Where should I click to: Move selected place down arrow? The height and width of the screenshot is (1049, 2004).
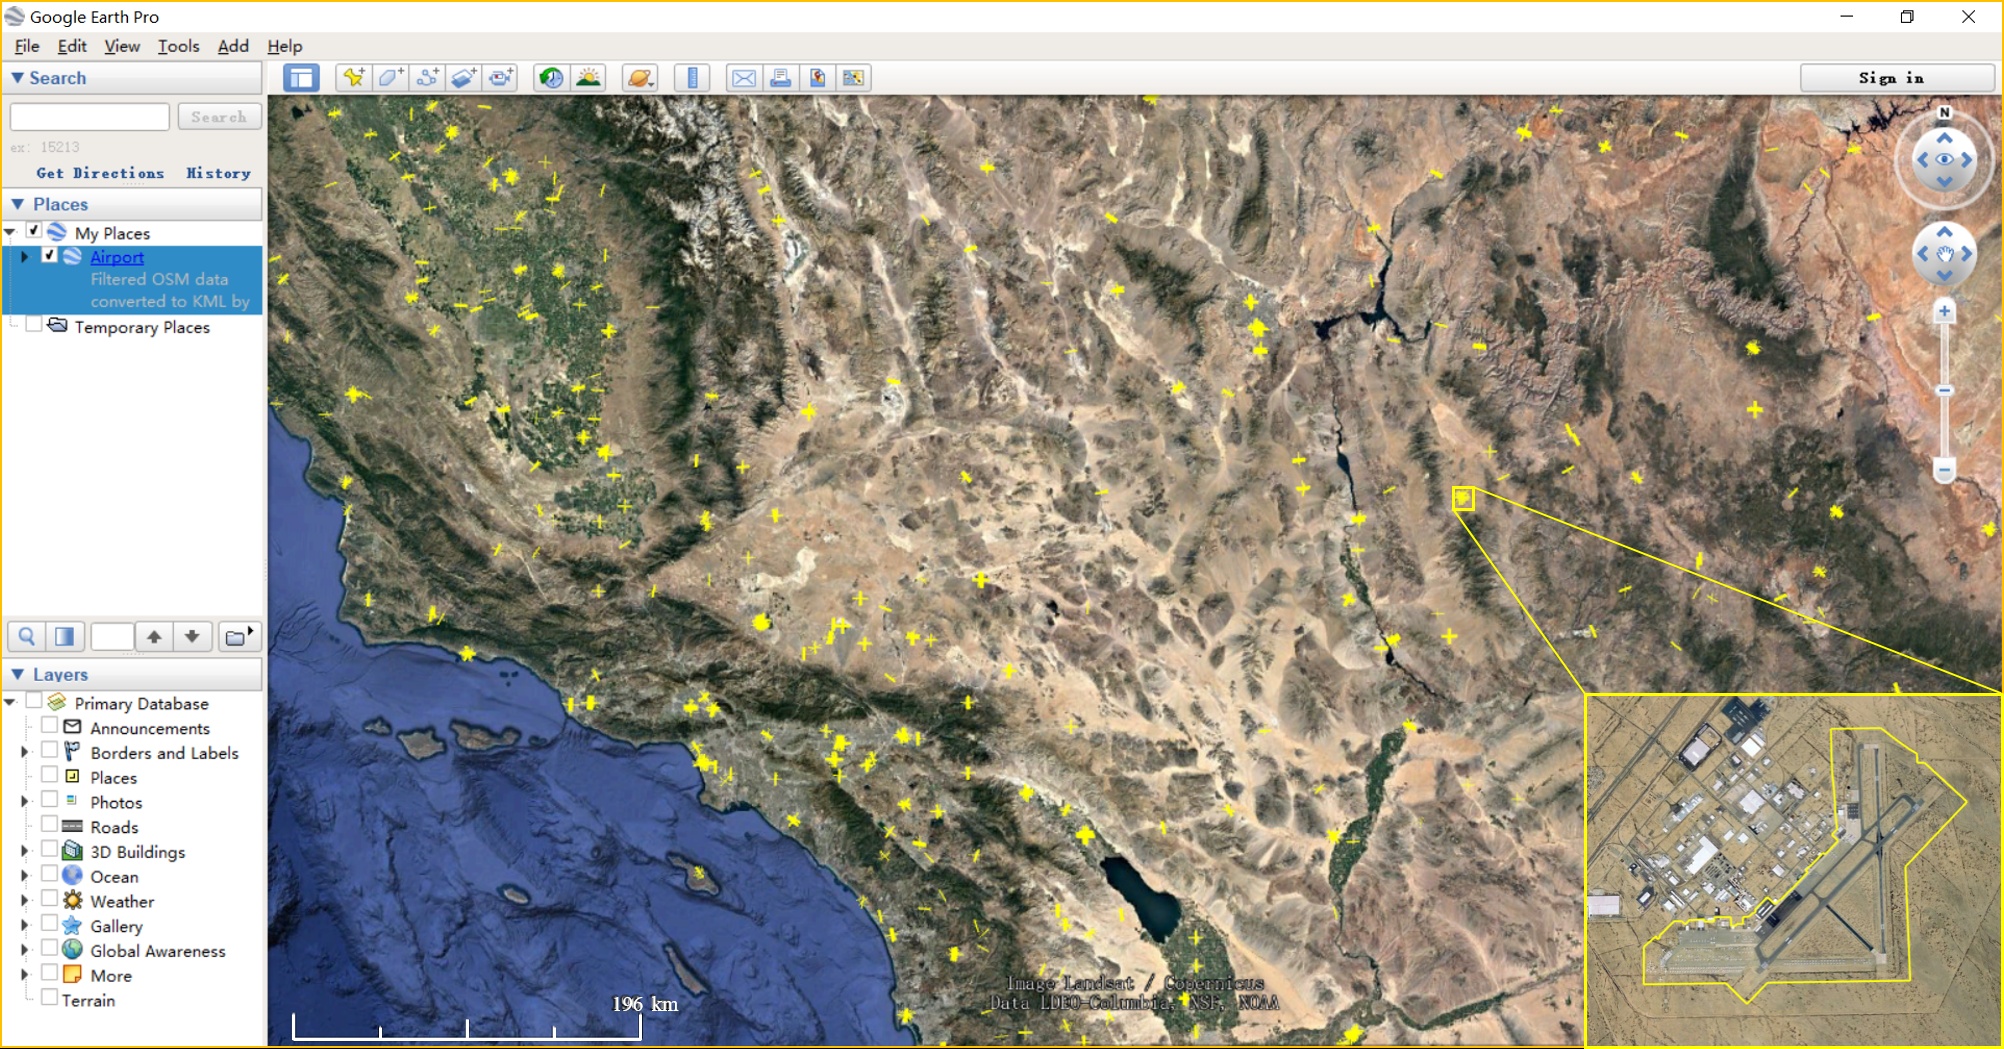tap(192, 637)
